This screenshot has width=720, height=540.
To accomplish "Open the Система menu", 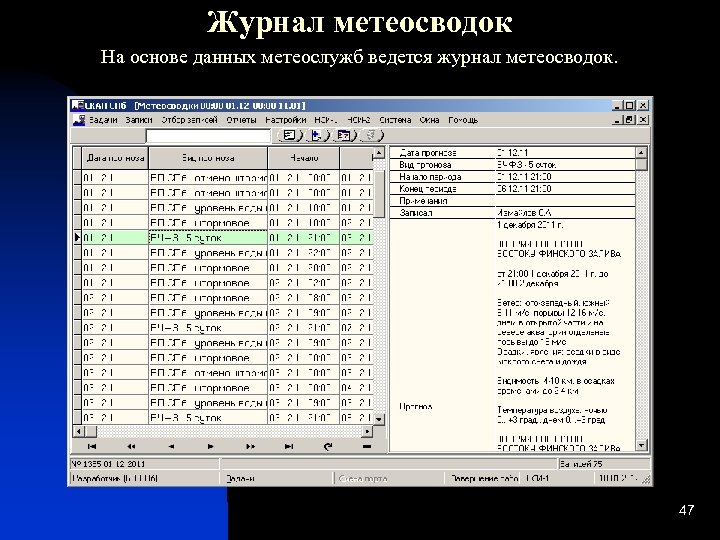I will coord(395,120).
